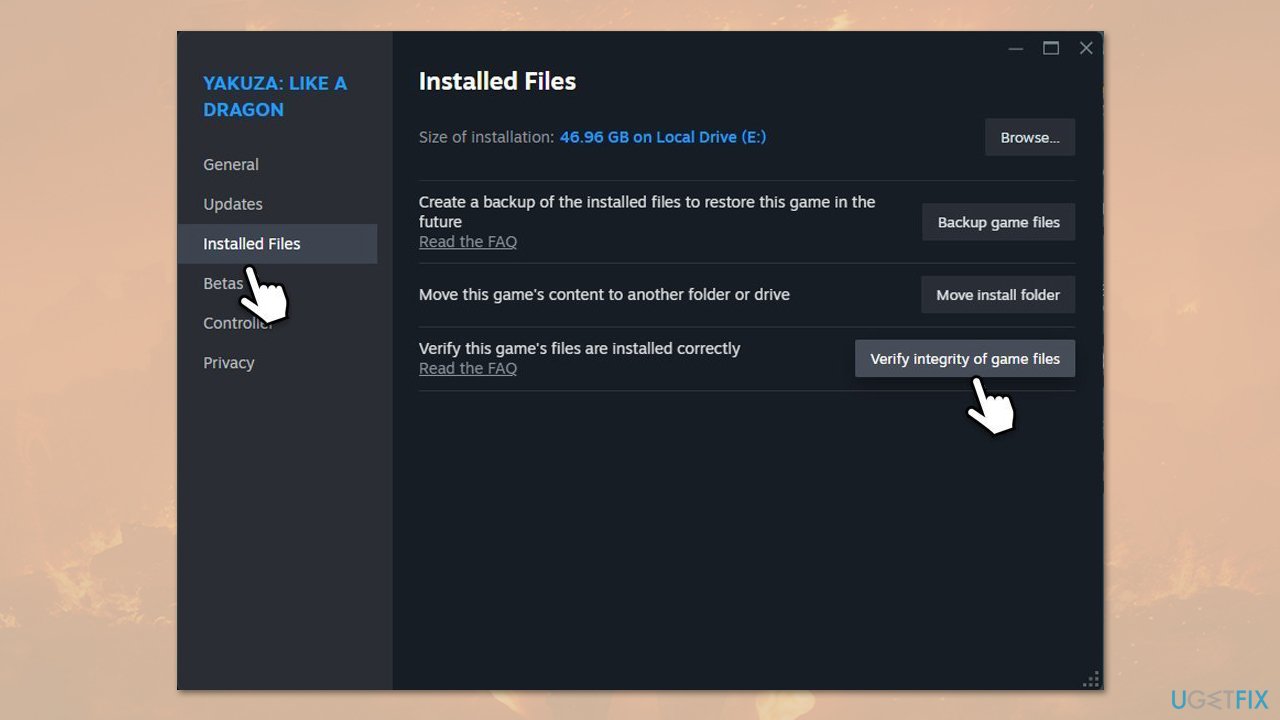Minimize the properties window
The image size is (1280, 720).
click(1015, 48)
